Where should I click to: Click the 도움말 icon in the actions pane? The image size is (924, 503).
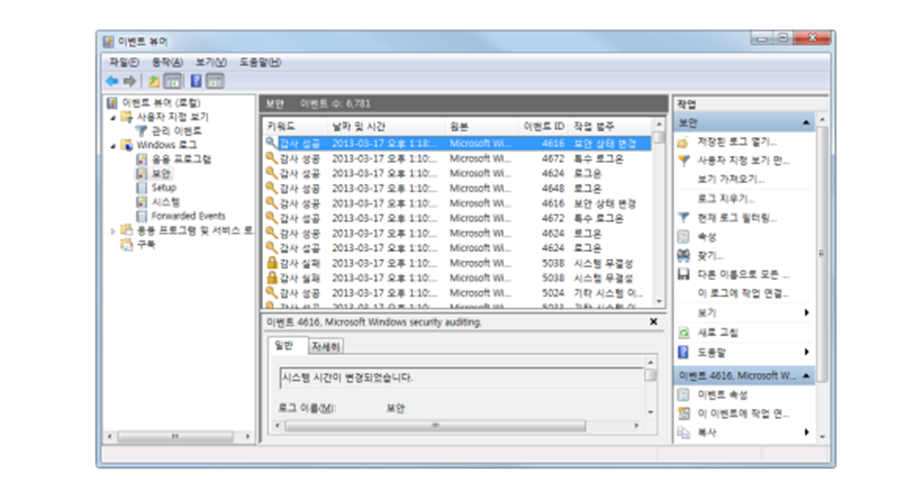(x=684, y=352)
